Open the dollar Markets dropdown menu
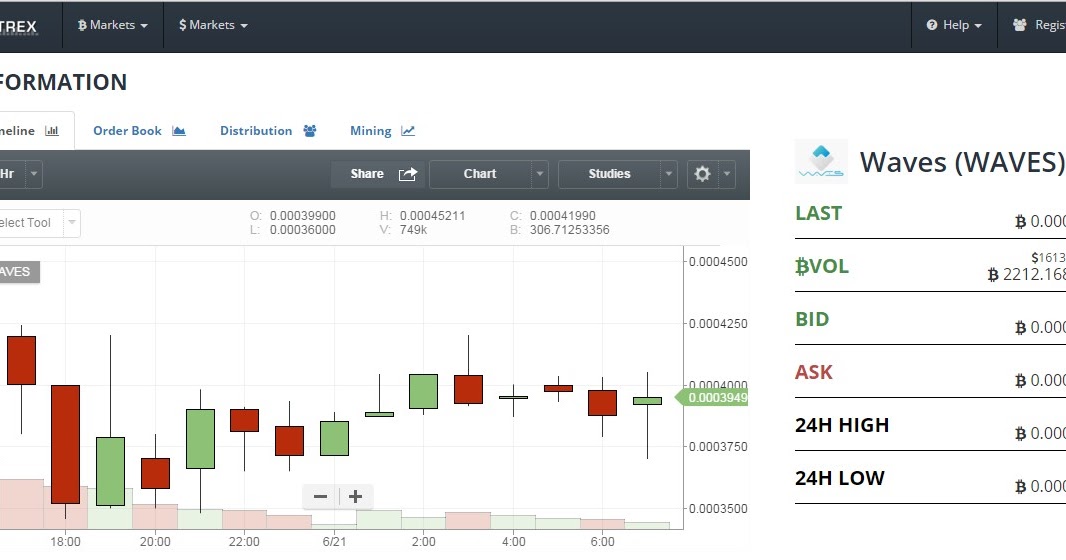This screenshot has width=1066, height=560. tap(213, 25)
